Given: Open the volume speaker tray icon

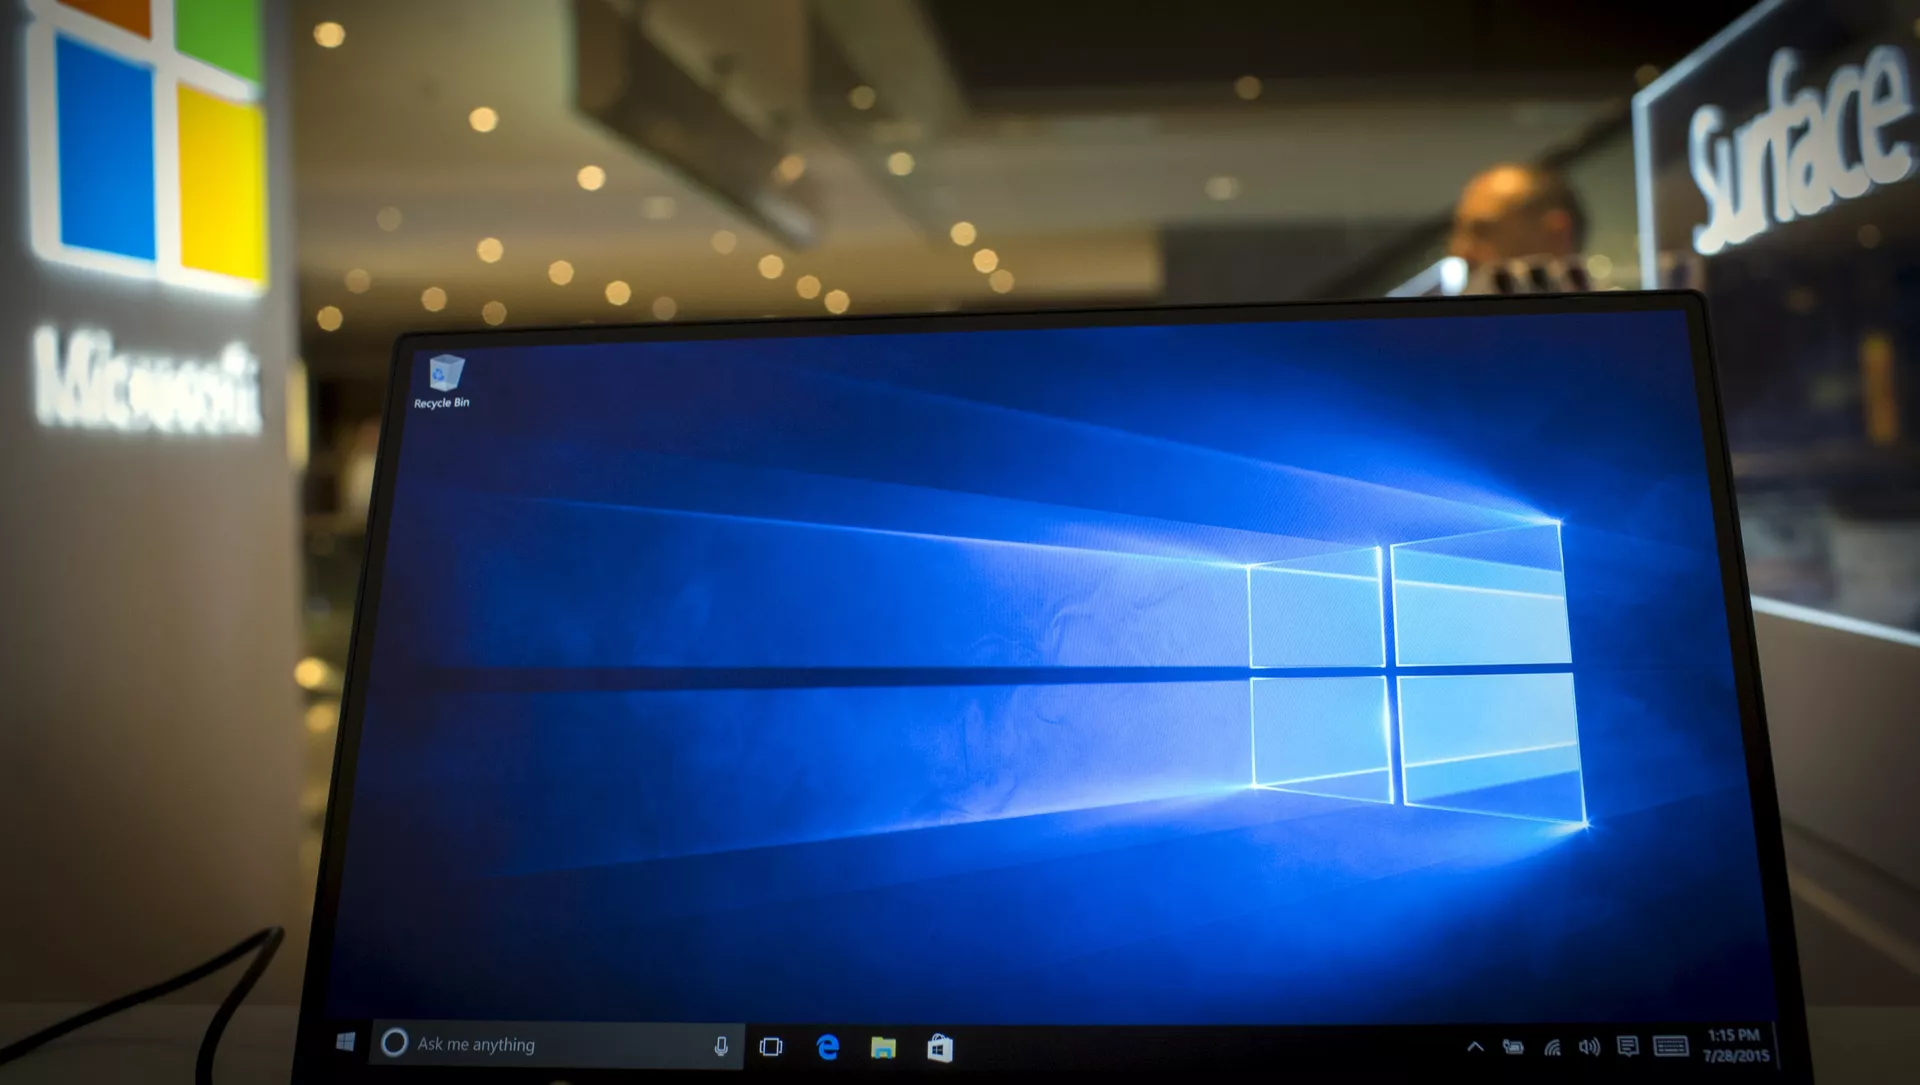Looking at the screenshot, I should [x=1589, y=1047].
